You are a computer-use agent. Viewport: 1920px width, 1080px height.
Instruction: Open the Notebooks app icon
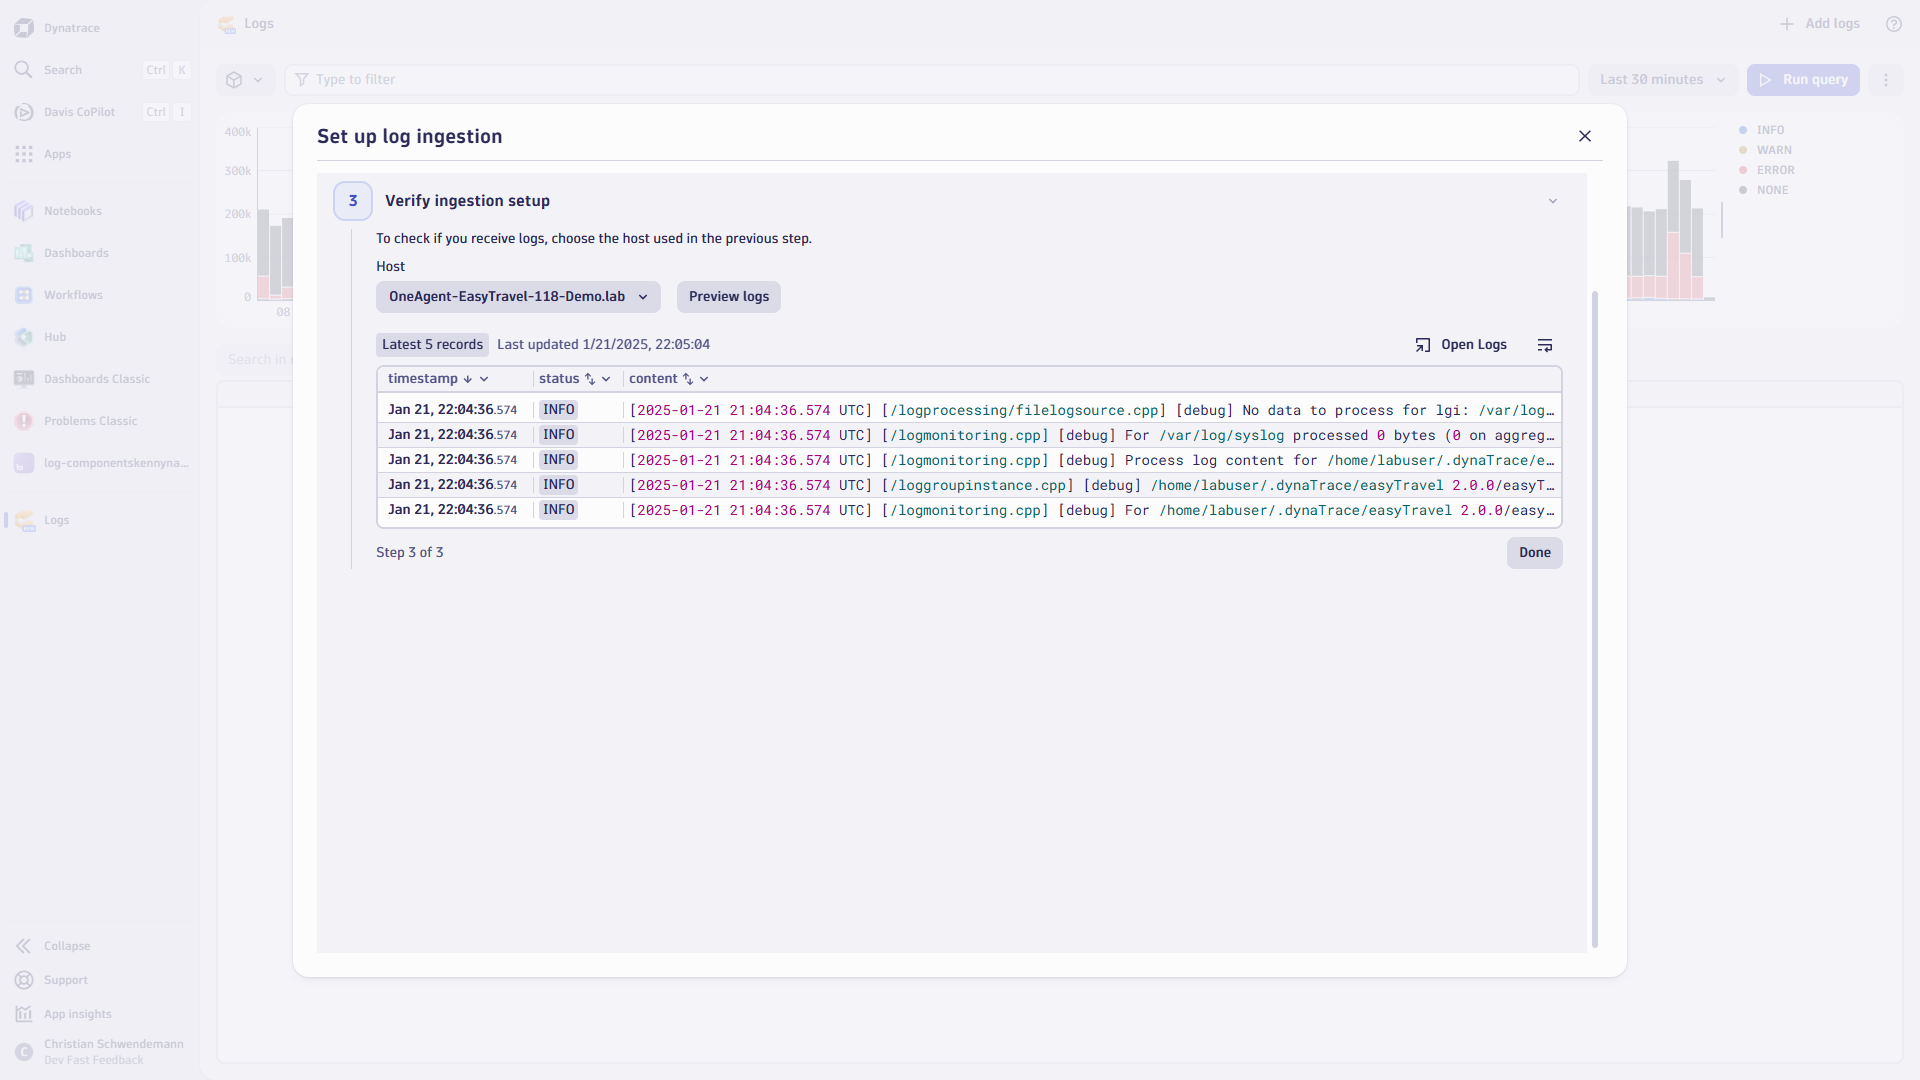pyautogui.click(x=24, y=211)
